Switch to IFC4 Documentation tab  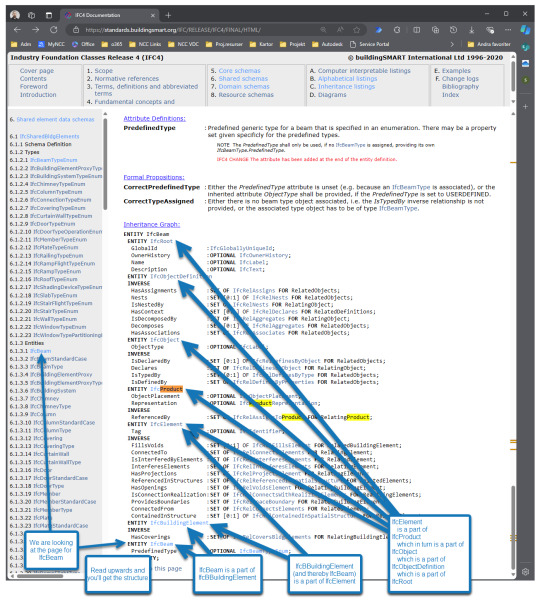pyautogui.click(x=110, y=15)
